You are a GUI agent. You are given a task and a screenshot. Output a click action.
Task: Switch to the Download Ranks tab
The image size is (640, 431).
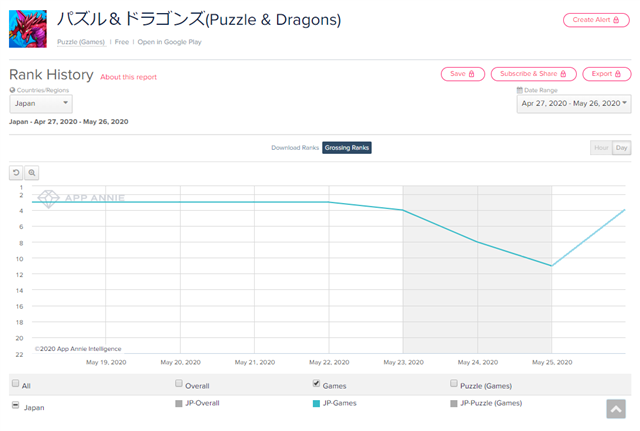coord(295,148)
